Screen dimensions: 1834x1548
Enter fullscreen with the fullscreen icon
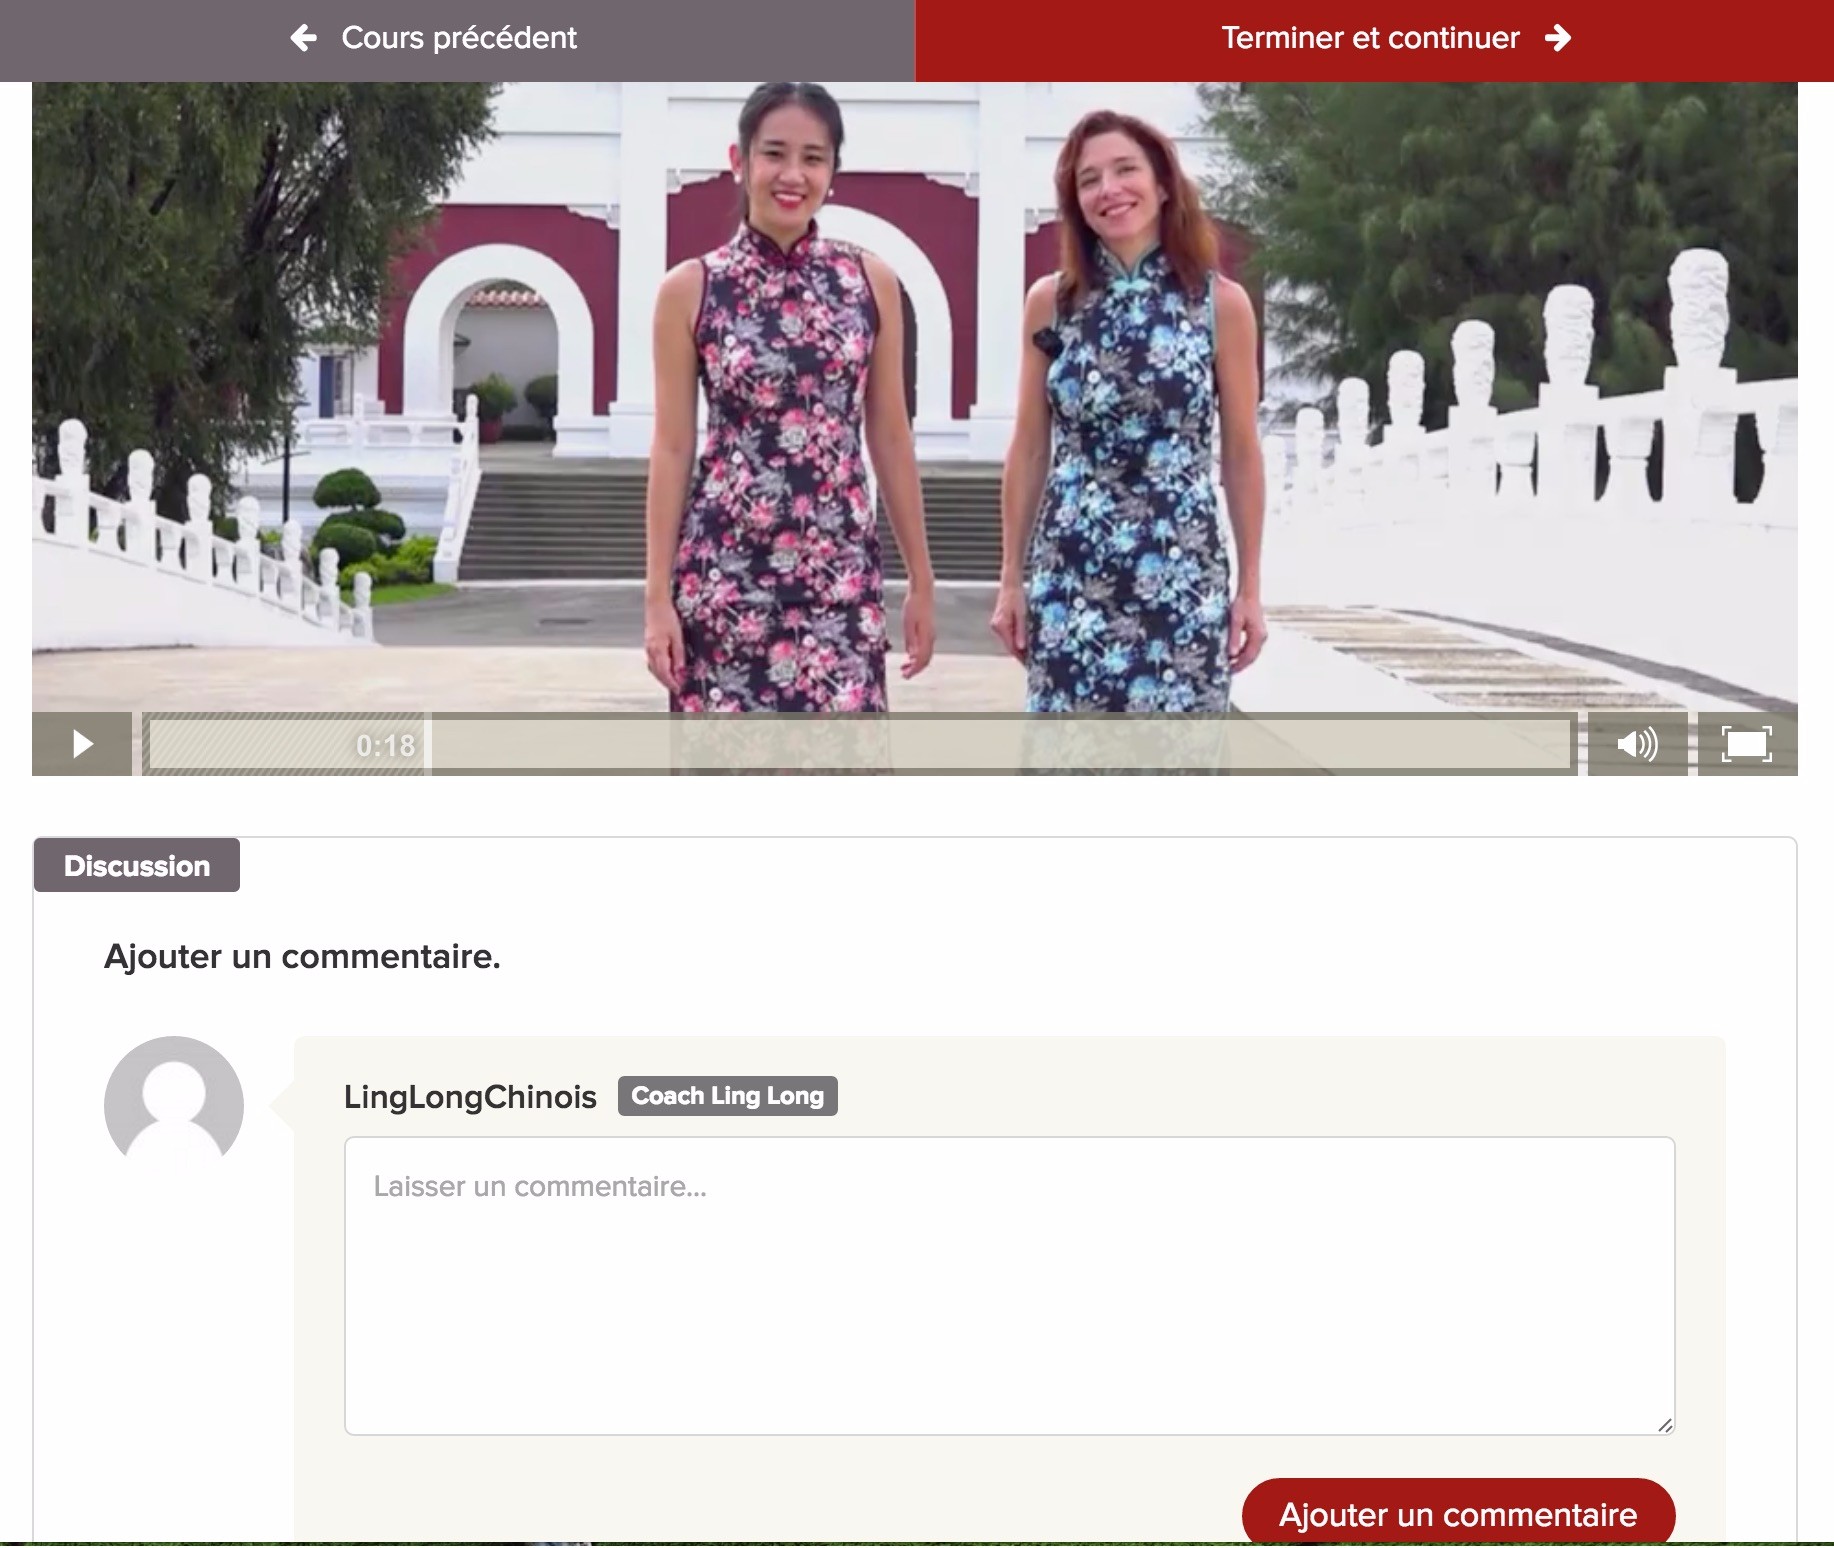(x=1747, y=744)
